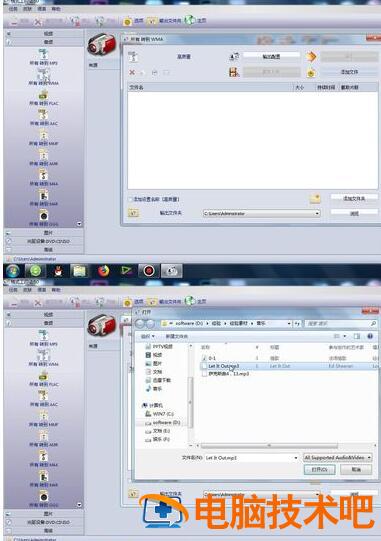Click the red record icon on the taskbar

(x=149, y=271)
